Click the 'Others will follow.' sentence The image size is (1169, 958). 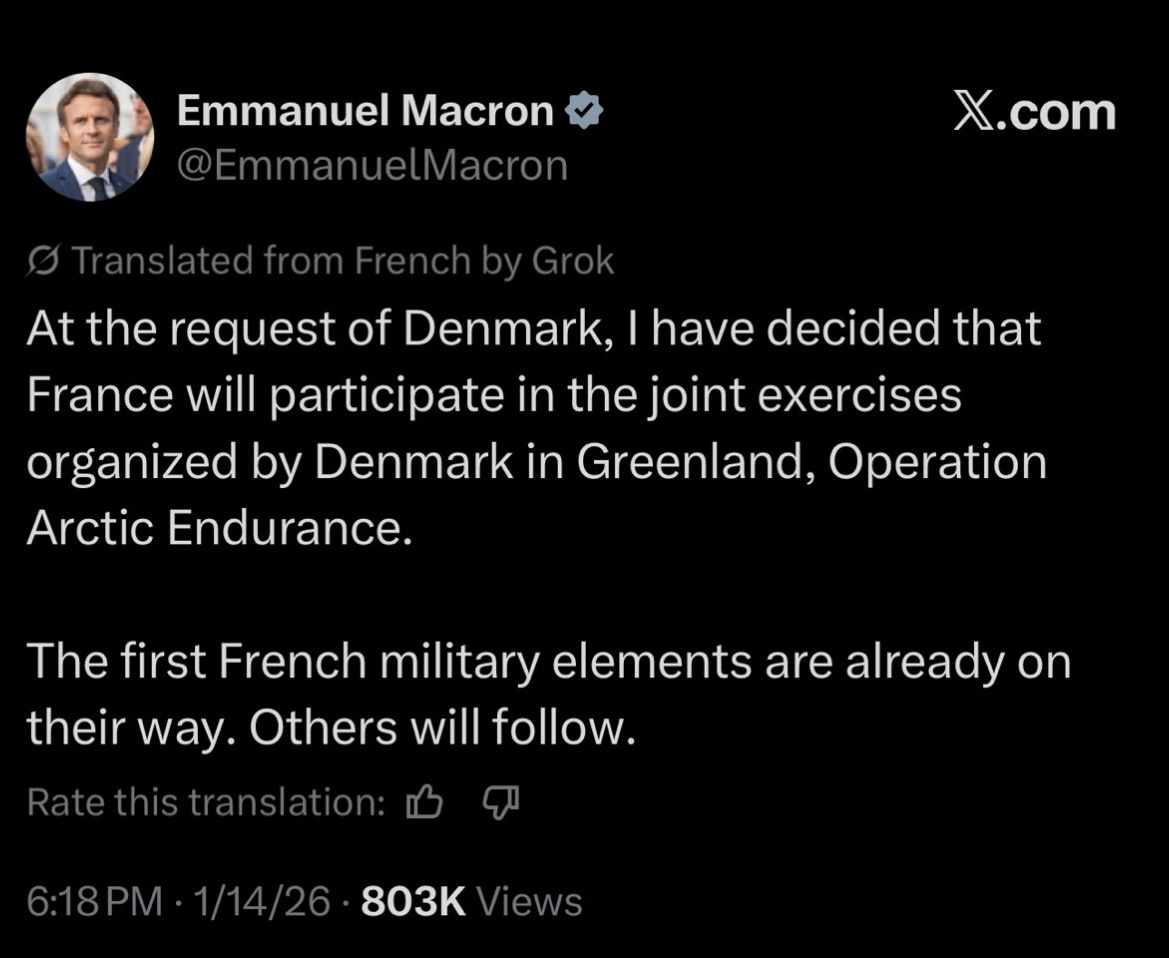coord(441,730)
